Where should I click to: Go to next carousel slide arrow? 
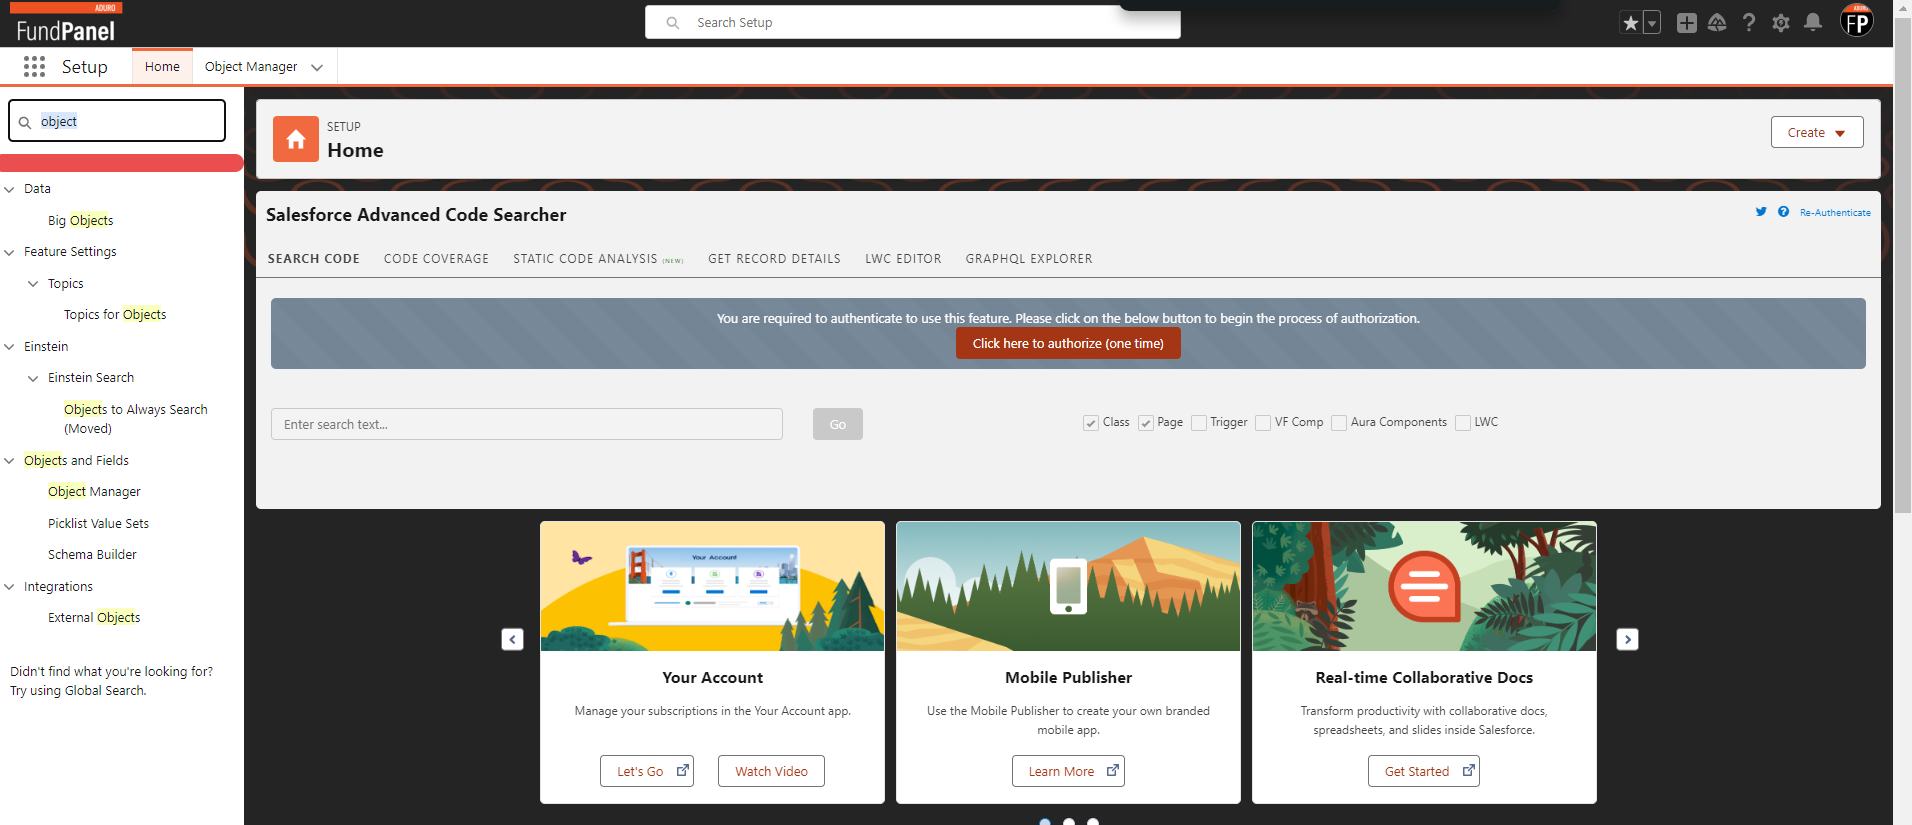[1627, 639]
